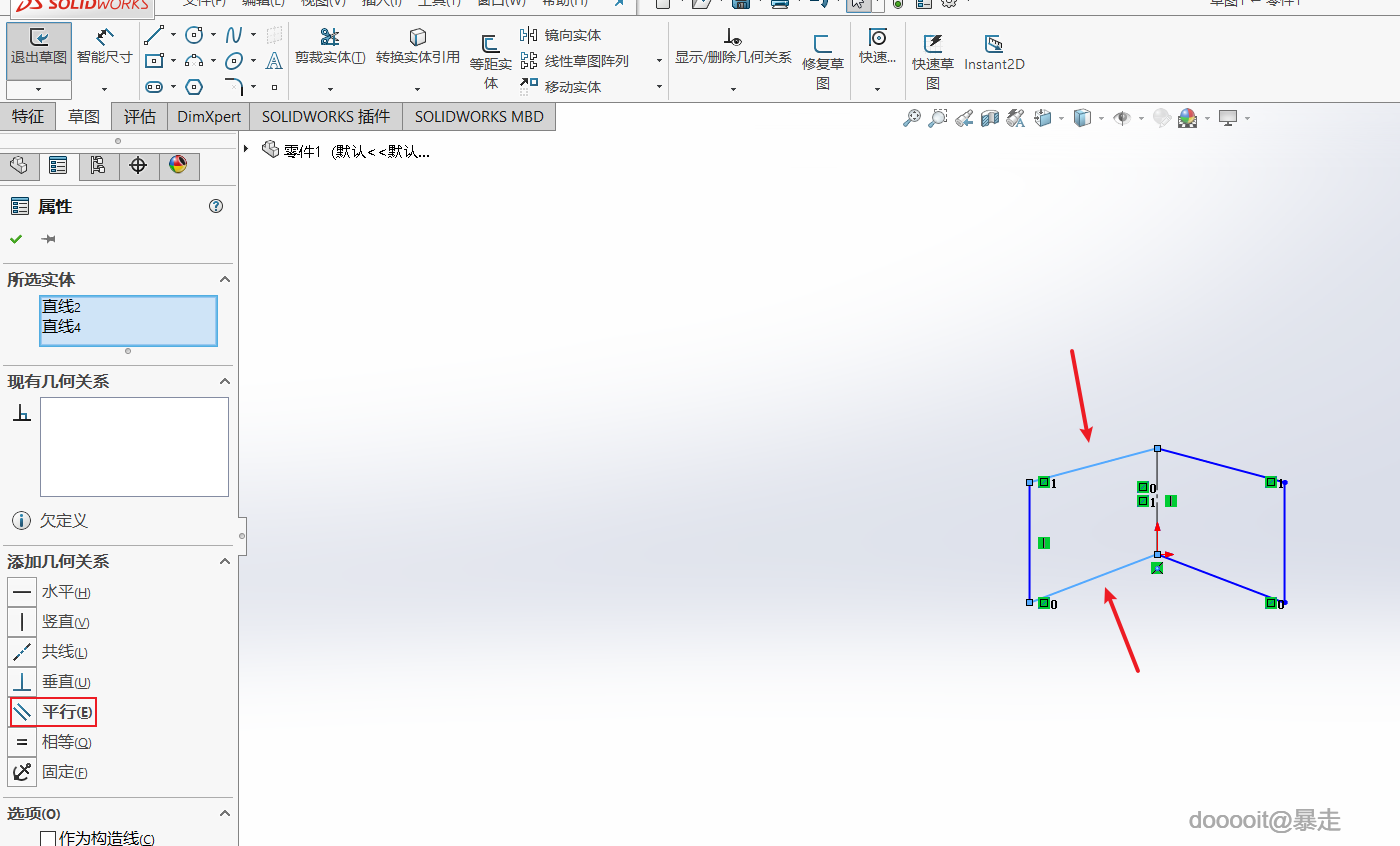The width and height of the screenshot is (1400, 846).
Task: Open the ConfigurationManager panel tab
Action: 98,166
